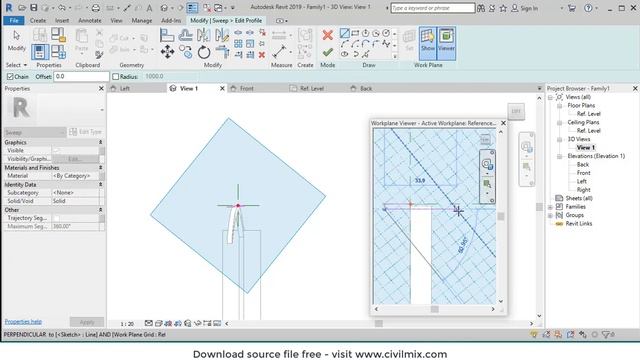Click the Offset input field
The height and width of the screenshot is (360, 640).
[81, 76]
